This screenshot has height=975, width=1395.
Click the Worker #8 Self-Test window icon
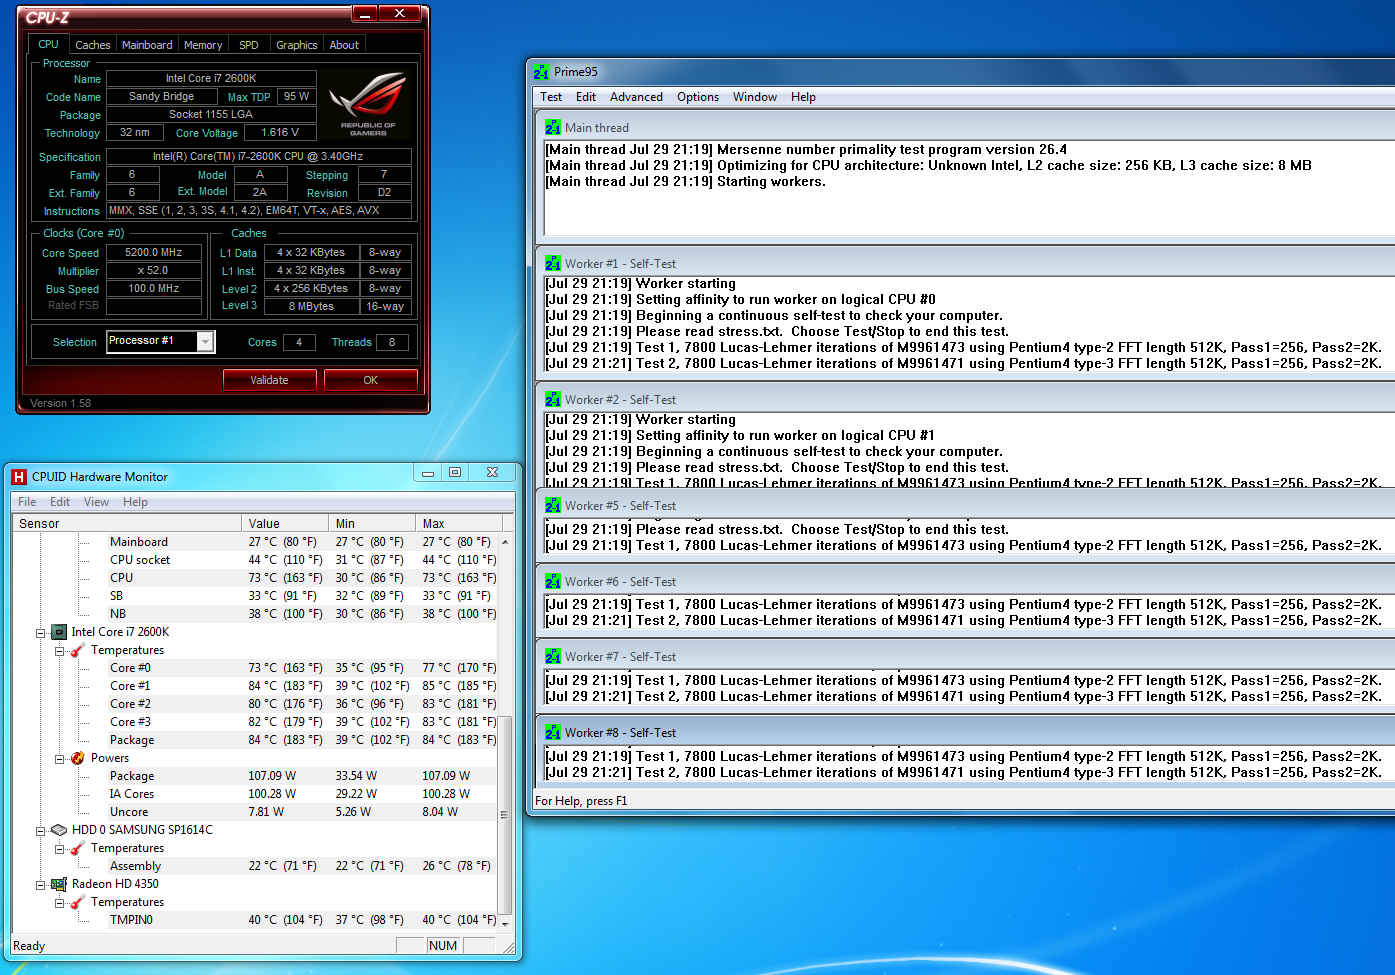click(553, 733)
